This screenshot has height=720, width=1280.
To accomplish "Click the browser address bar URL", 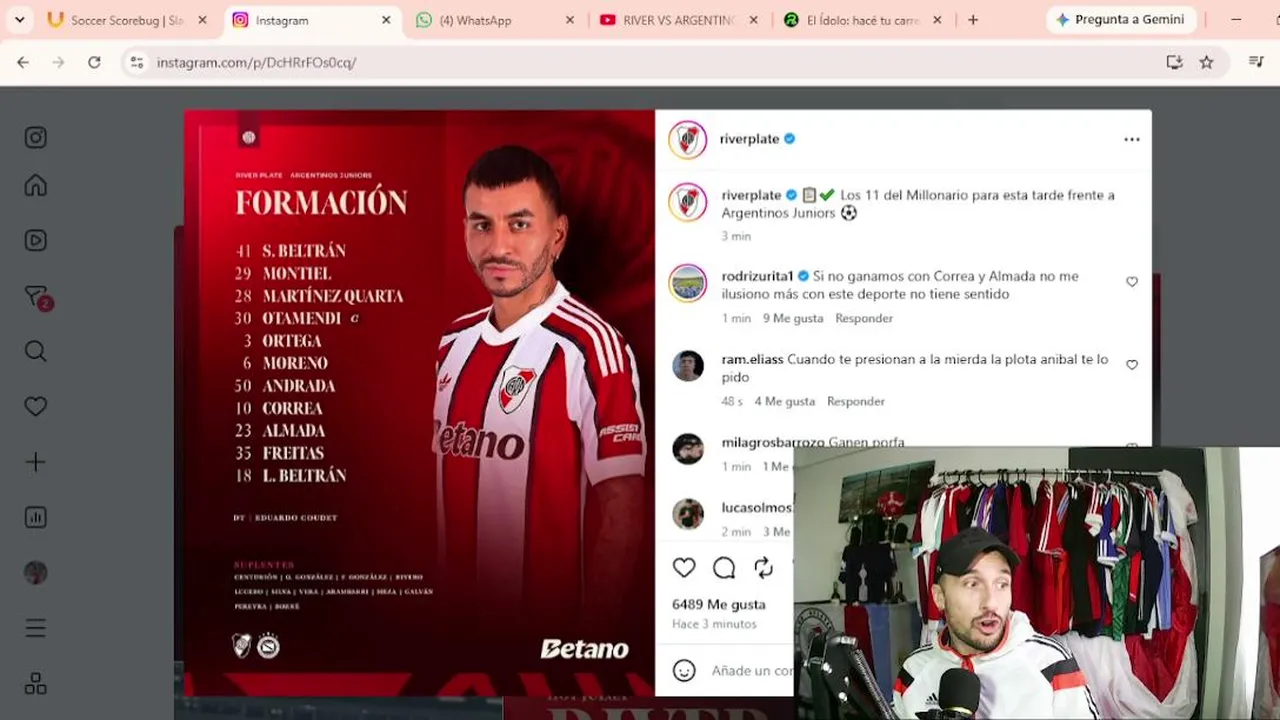I will pyautogui.click(x=256, y=62).
